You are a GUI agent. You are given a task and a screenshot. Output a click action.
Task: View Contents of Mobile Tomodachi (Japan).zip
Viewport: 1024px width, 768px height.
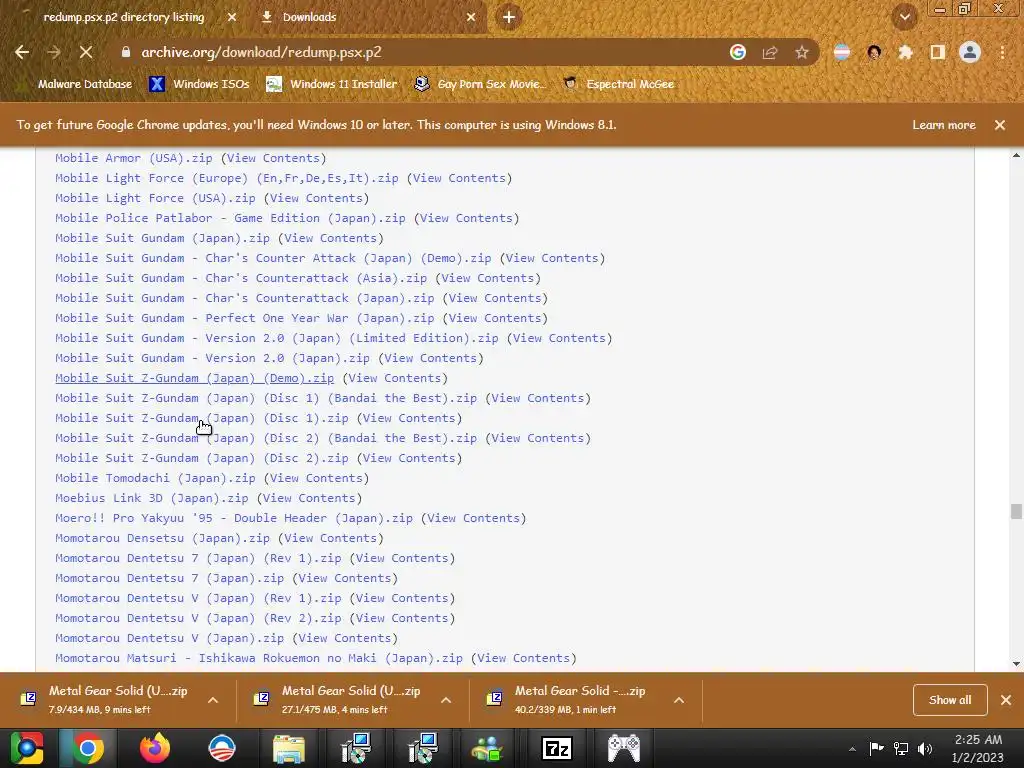tap(316, 478)
